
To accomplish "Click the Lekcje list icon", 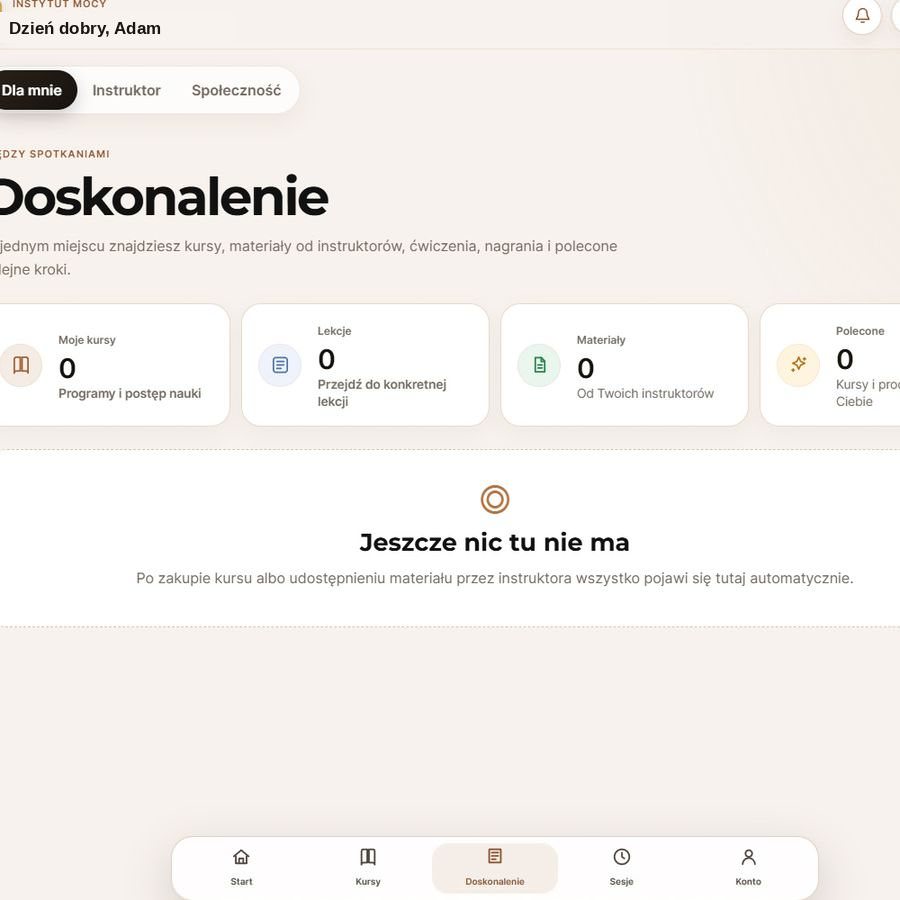I will pyautogui.click(x=280, y=365).
